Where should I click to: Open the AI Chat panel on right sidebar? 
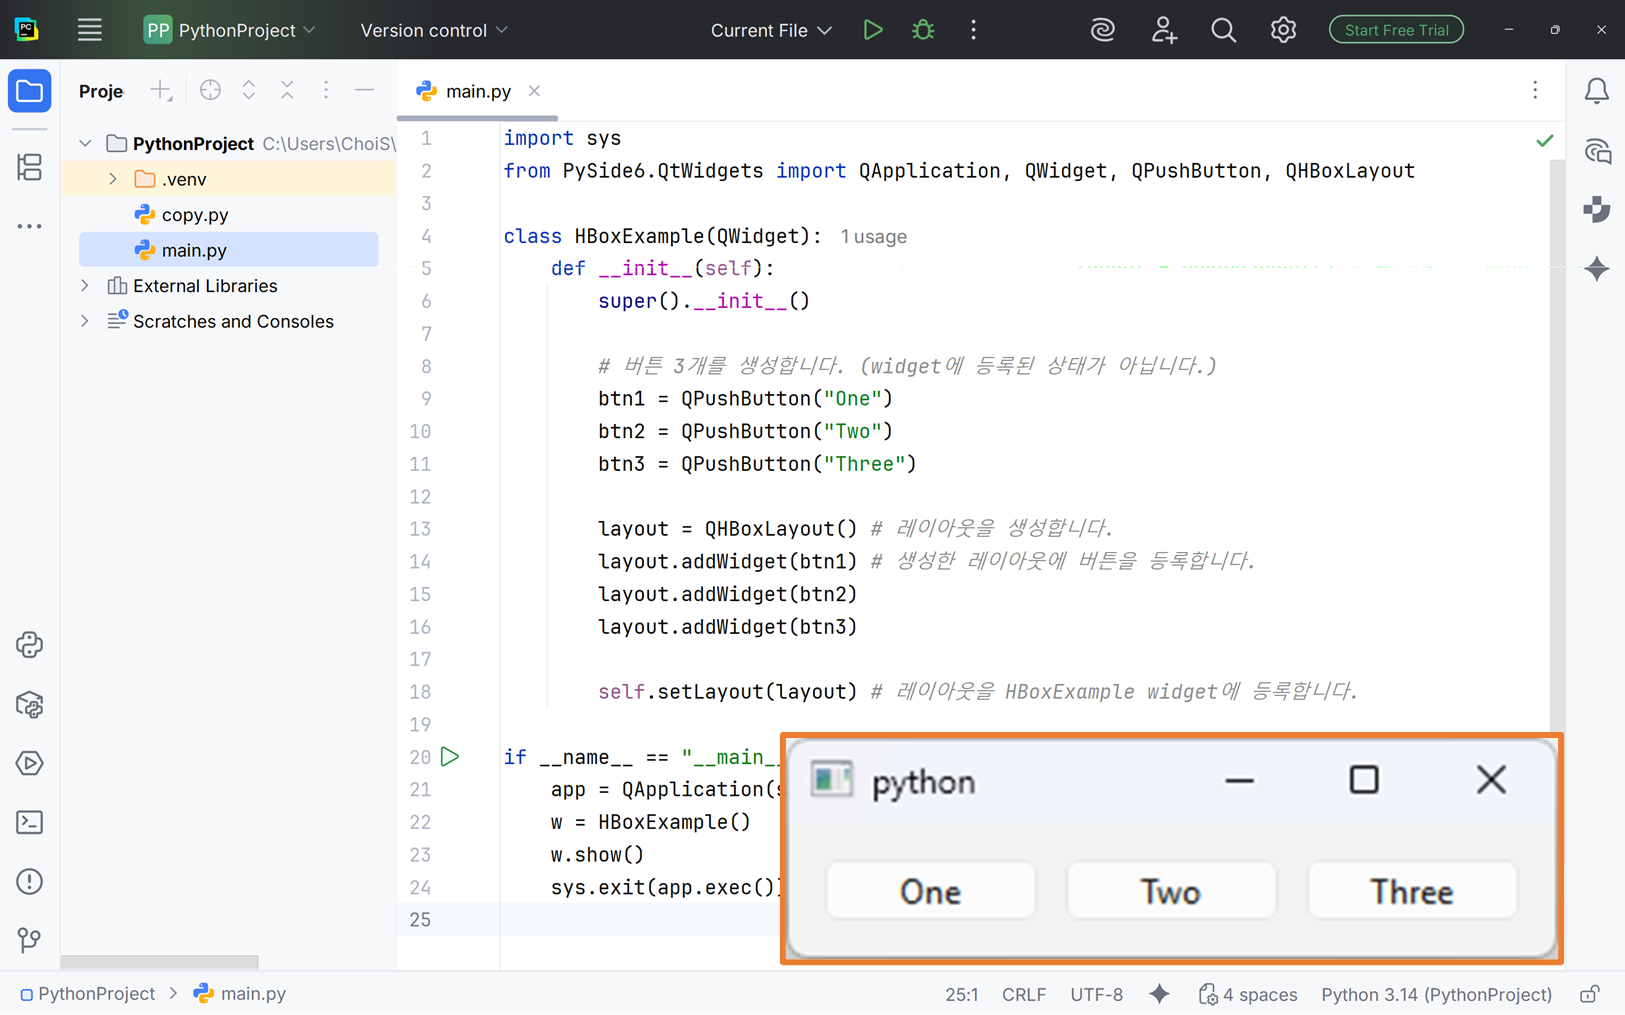tap(1597, 151)
